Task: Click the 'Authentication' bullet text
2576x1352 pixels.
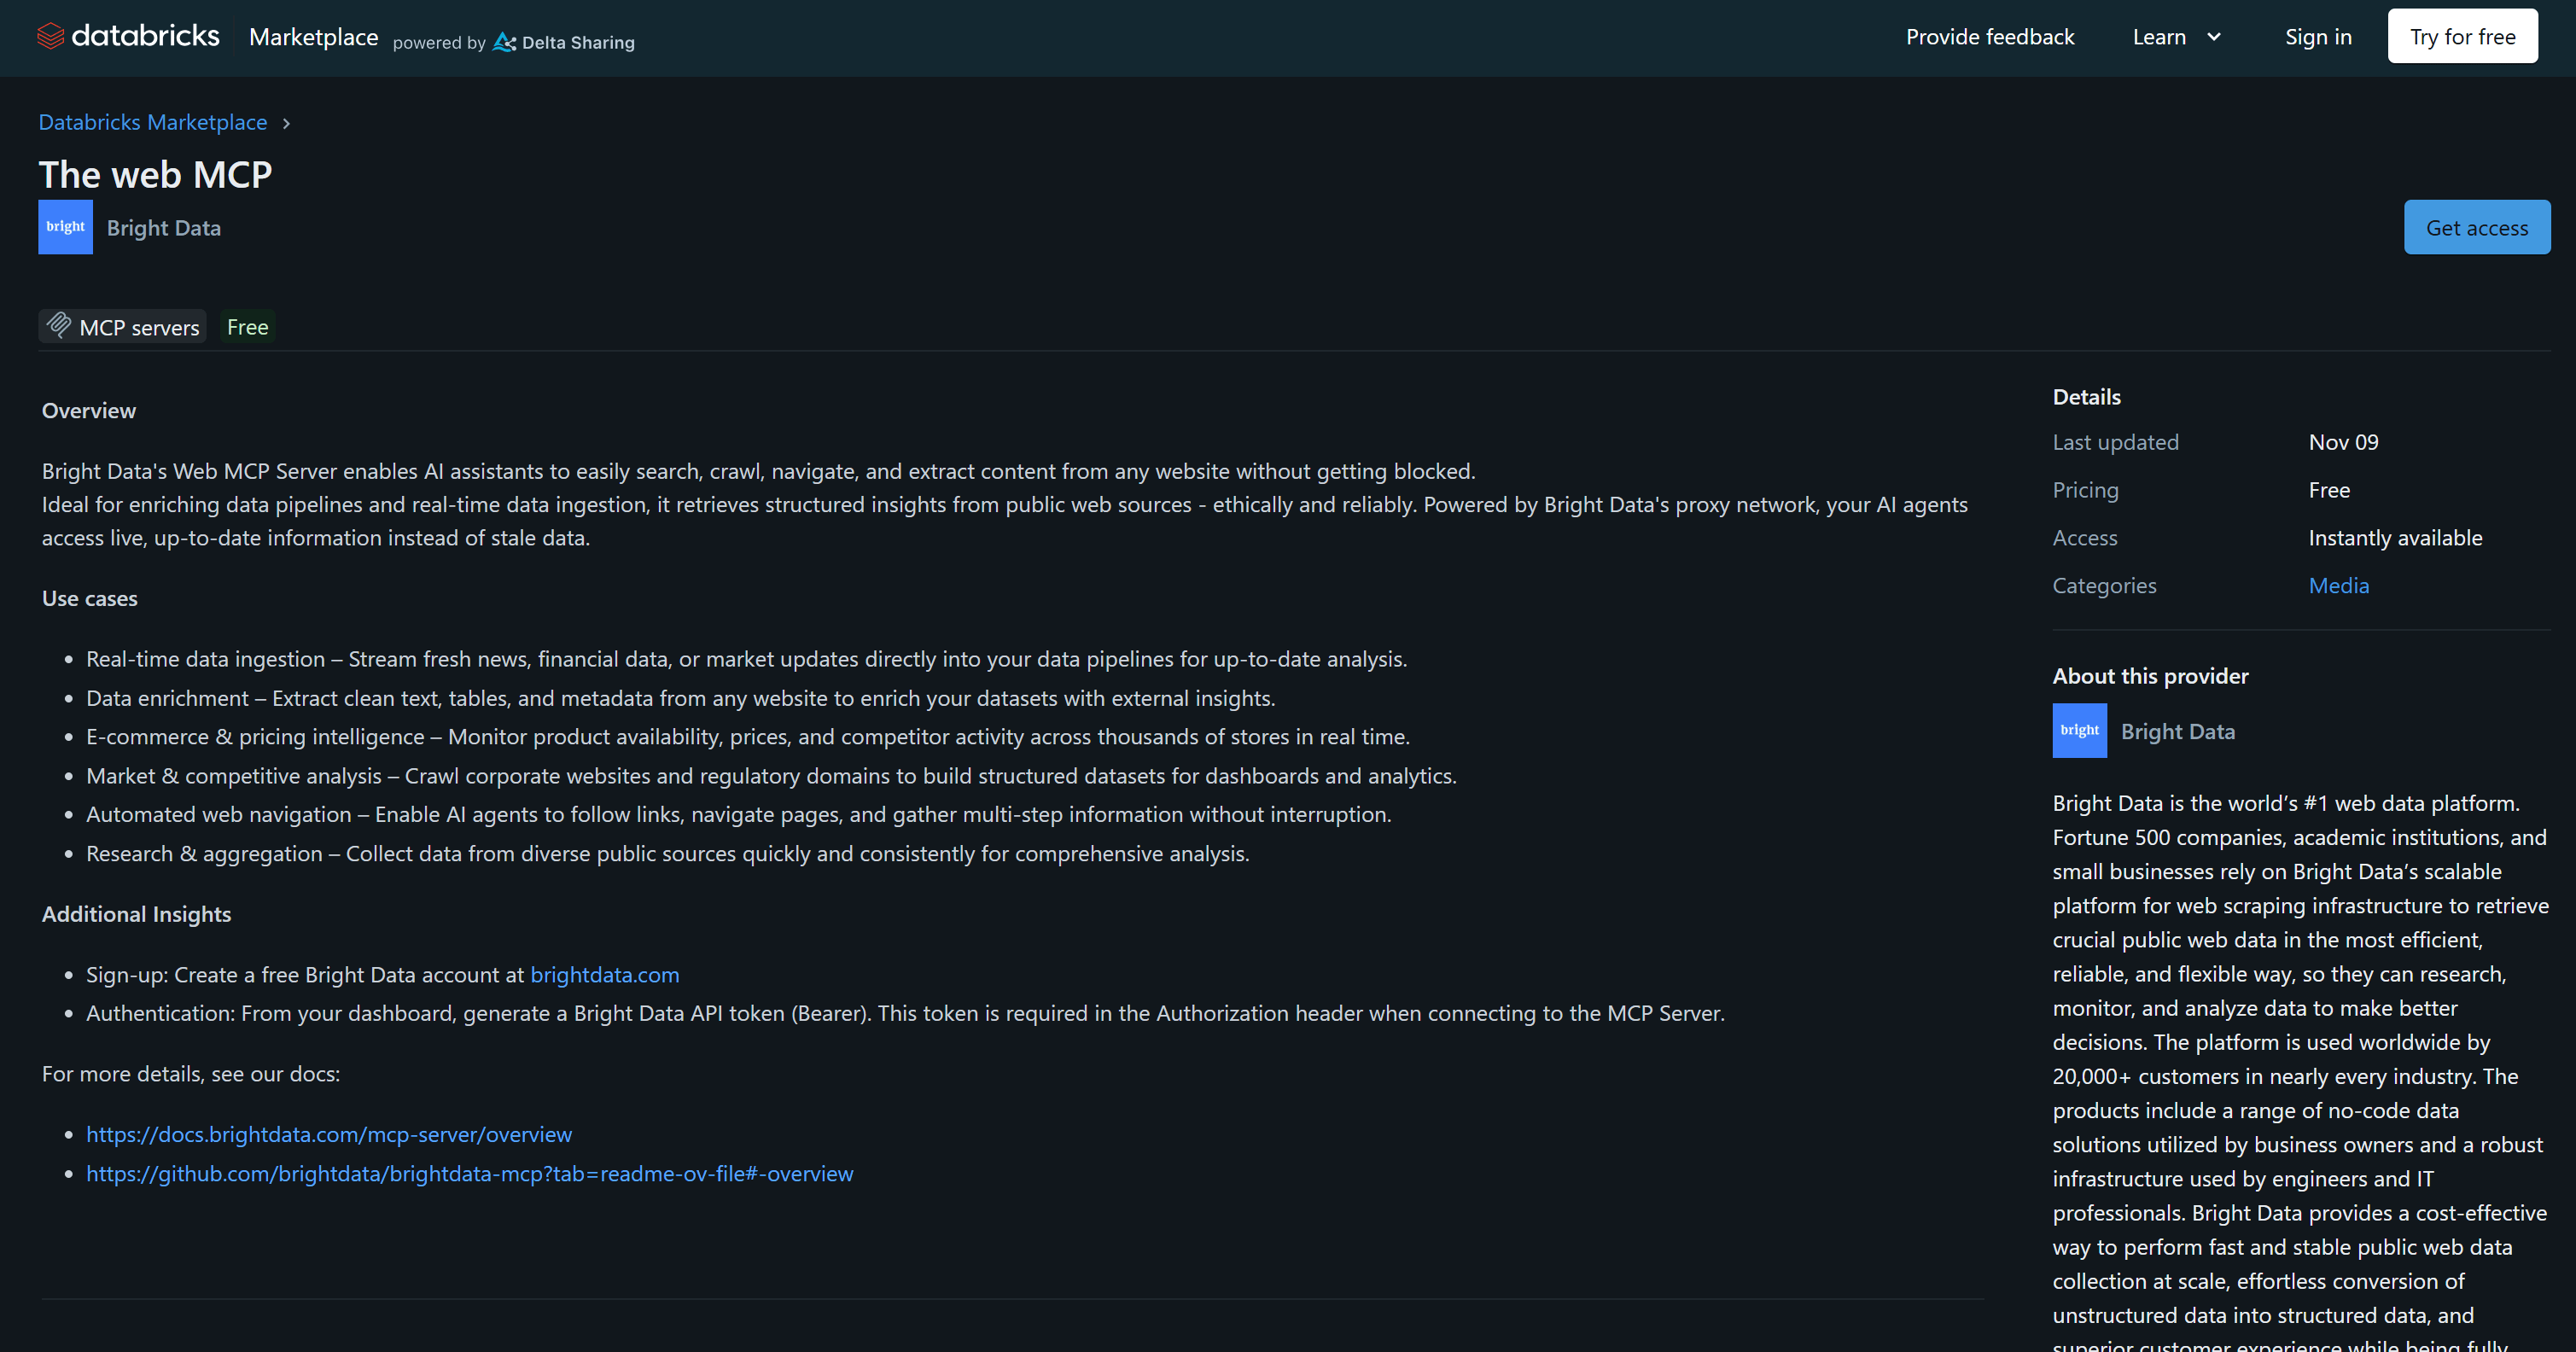Action: (x=905, y=1013)
